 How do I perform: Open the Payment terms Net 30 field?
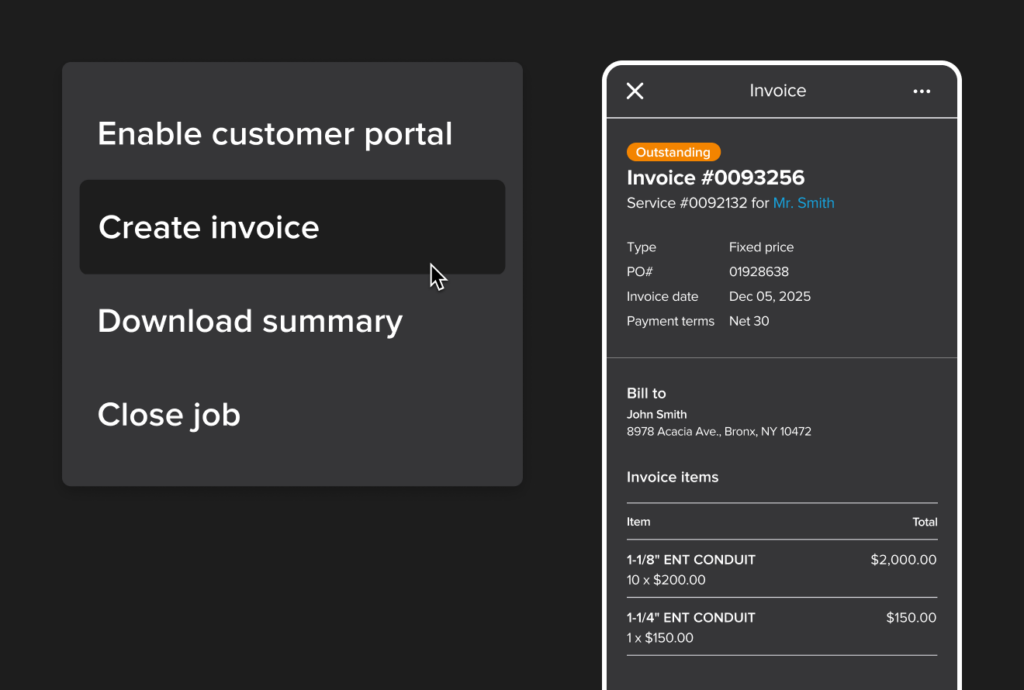(x=749, y=321)
